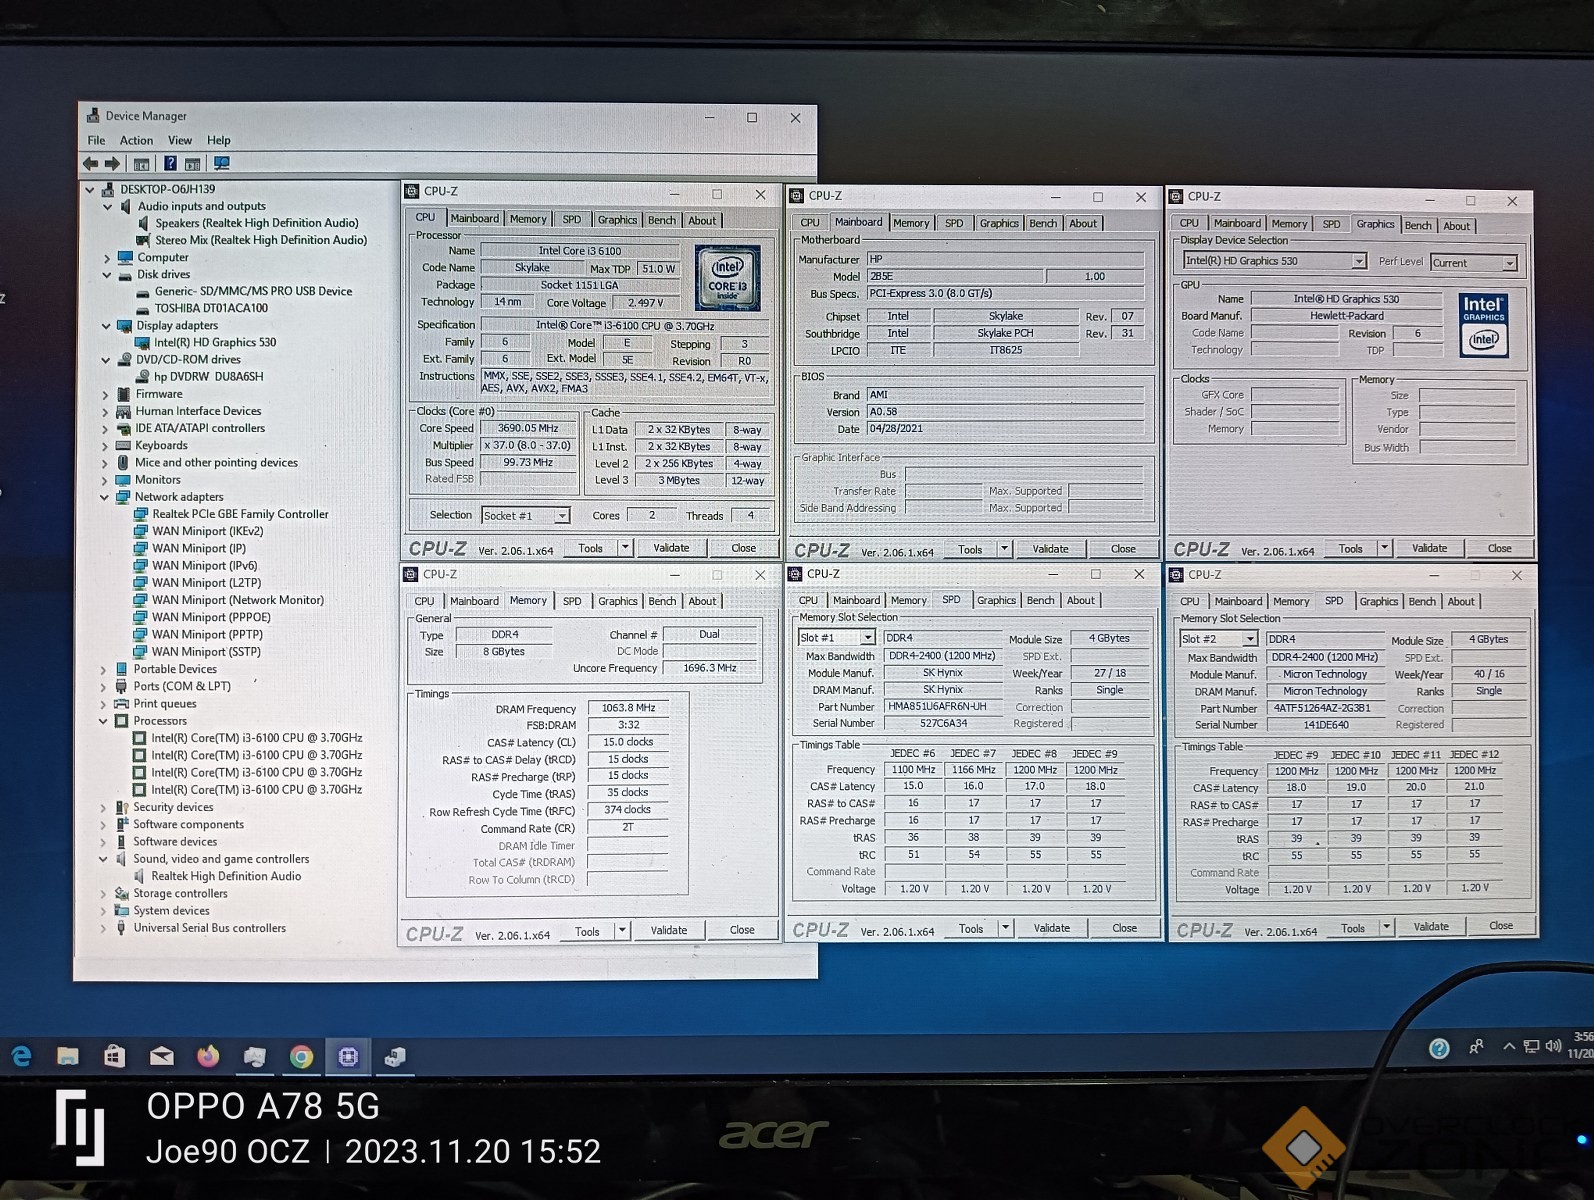This screenshot has height=1200, width=1594.
Task: Click the BIOS Date 04/28/2021 field
Action: coord(1004,428)
